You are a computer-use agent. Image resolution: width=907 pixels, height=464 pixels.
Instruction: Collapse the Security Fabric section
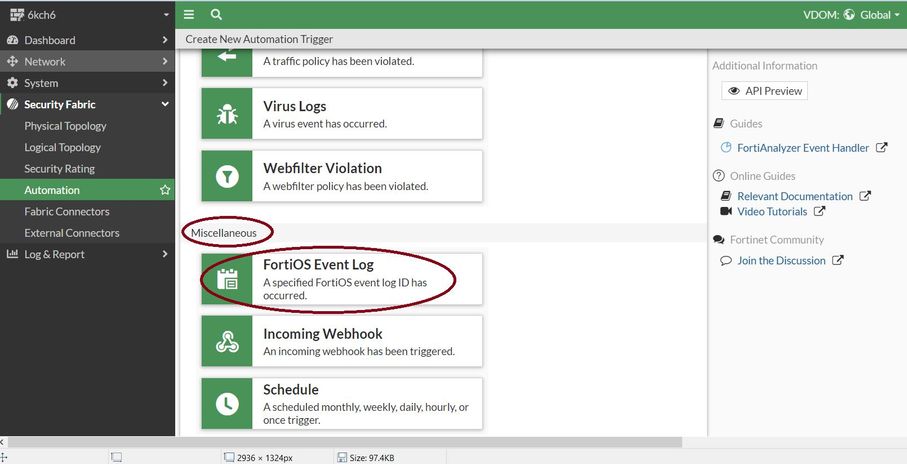pos(87,104)
